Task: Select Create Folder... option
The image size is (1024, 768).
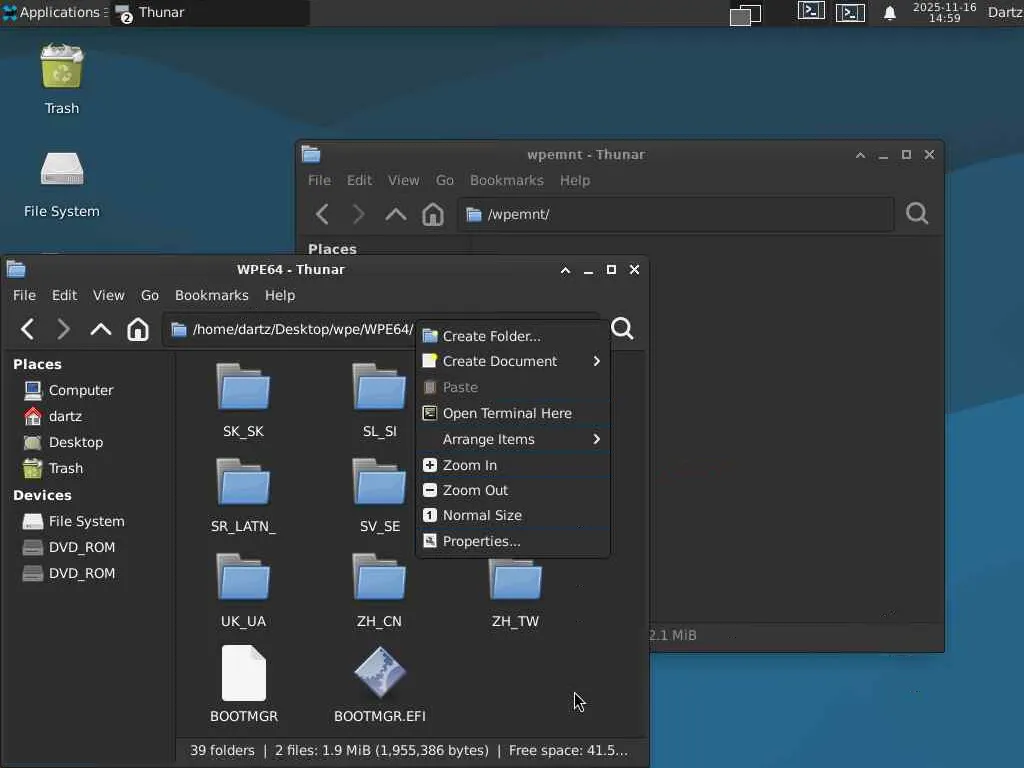Action: (491, 336)
